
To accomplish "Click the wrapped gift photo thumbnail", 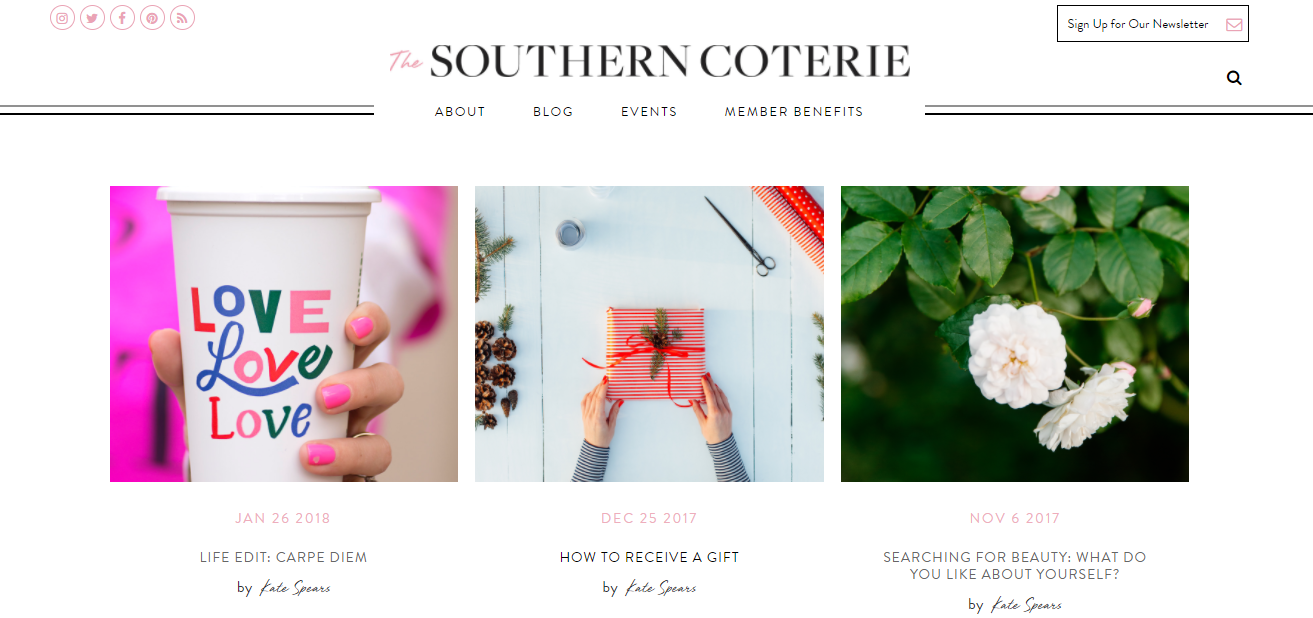I will (649, 334).
